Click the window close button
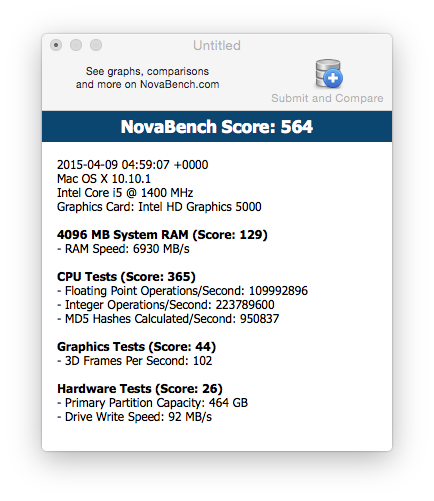This screenshot has height=501, width=434. click(x=56, y=45)
